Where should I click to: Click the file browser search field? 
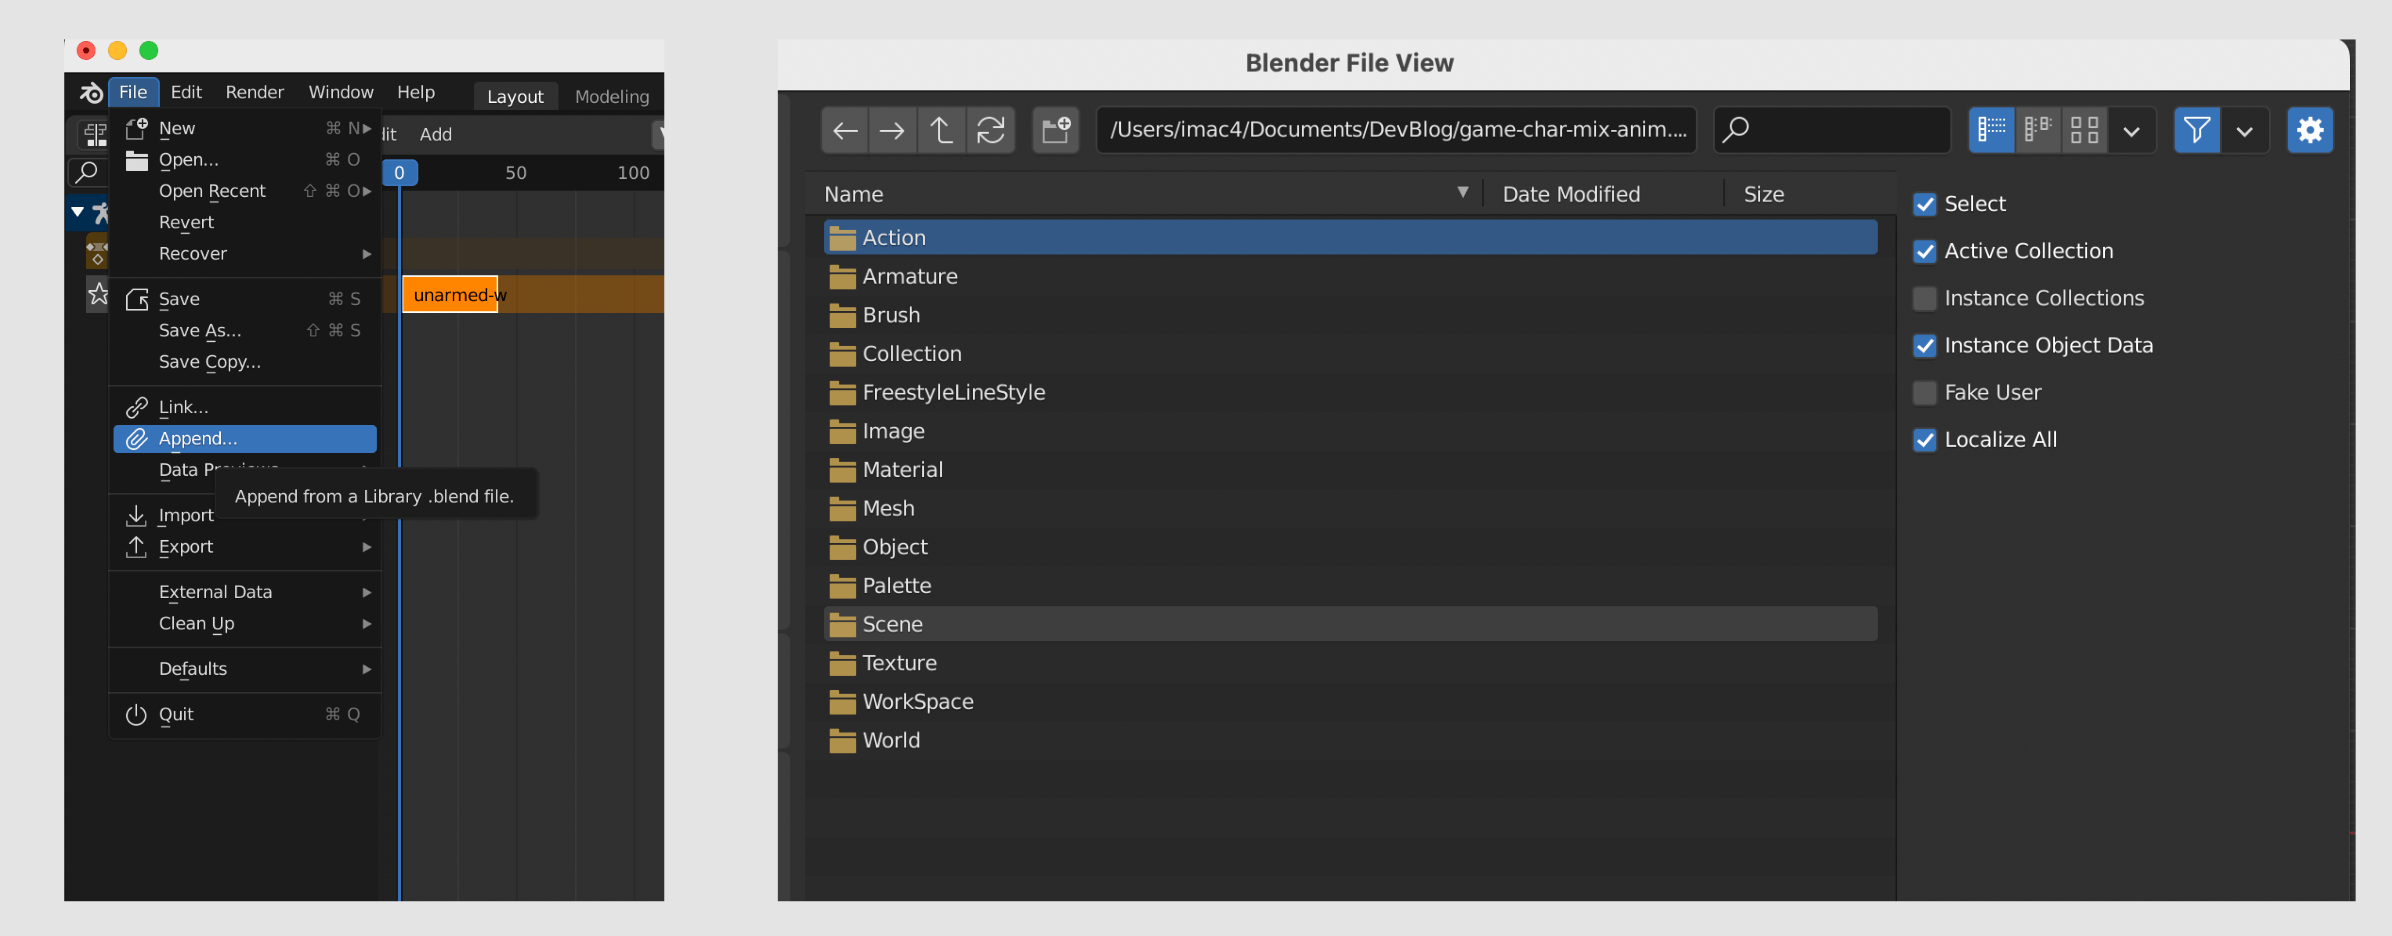[x=1832, y=130]
